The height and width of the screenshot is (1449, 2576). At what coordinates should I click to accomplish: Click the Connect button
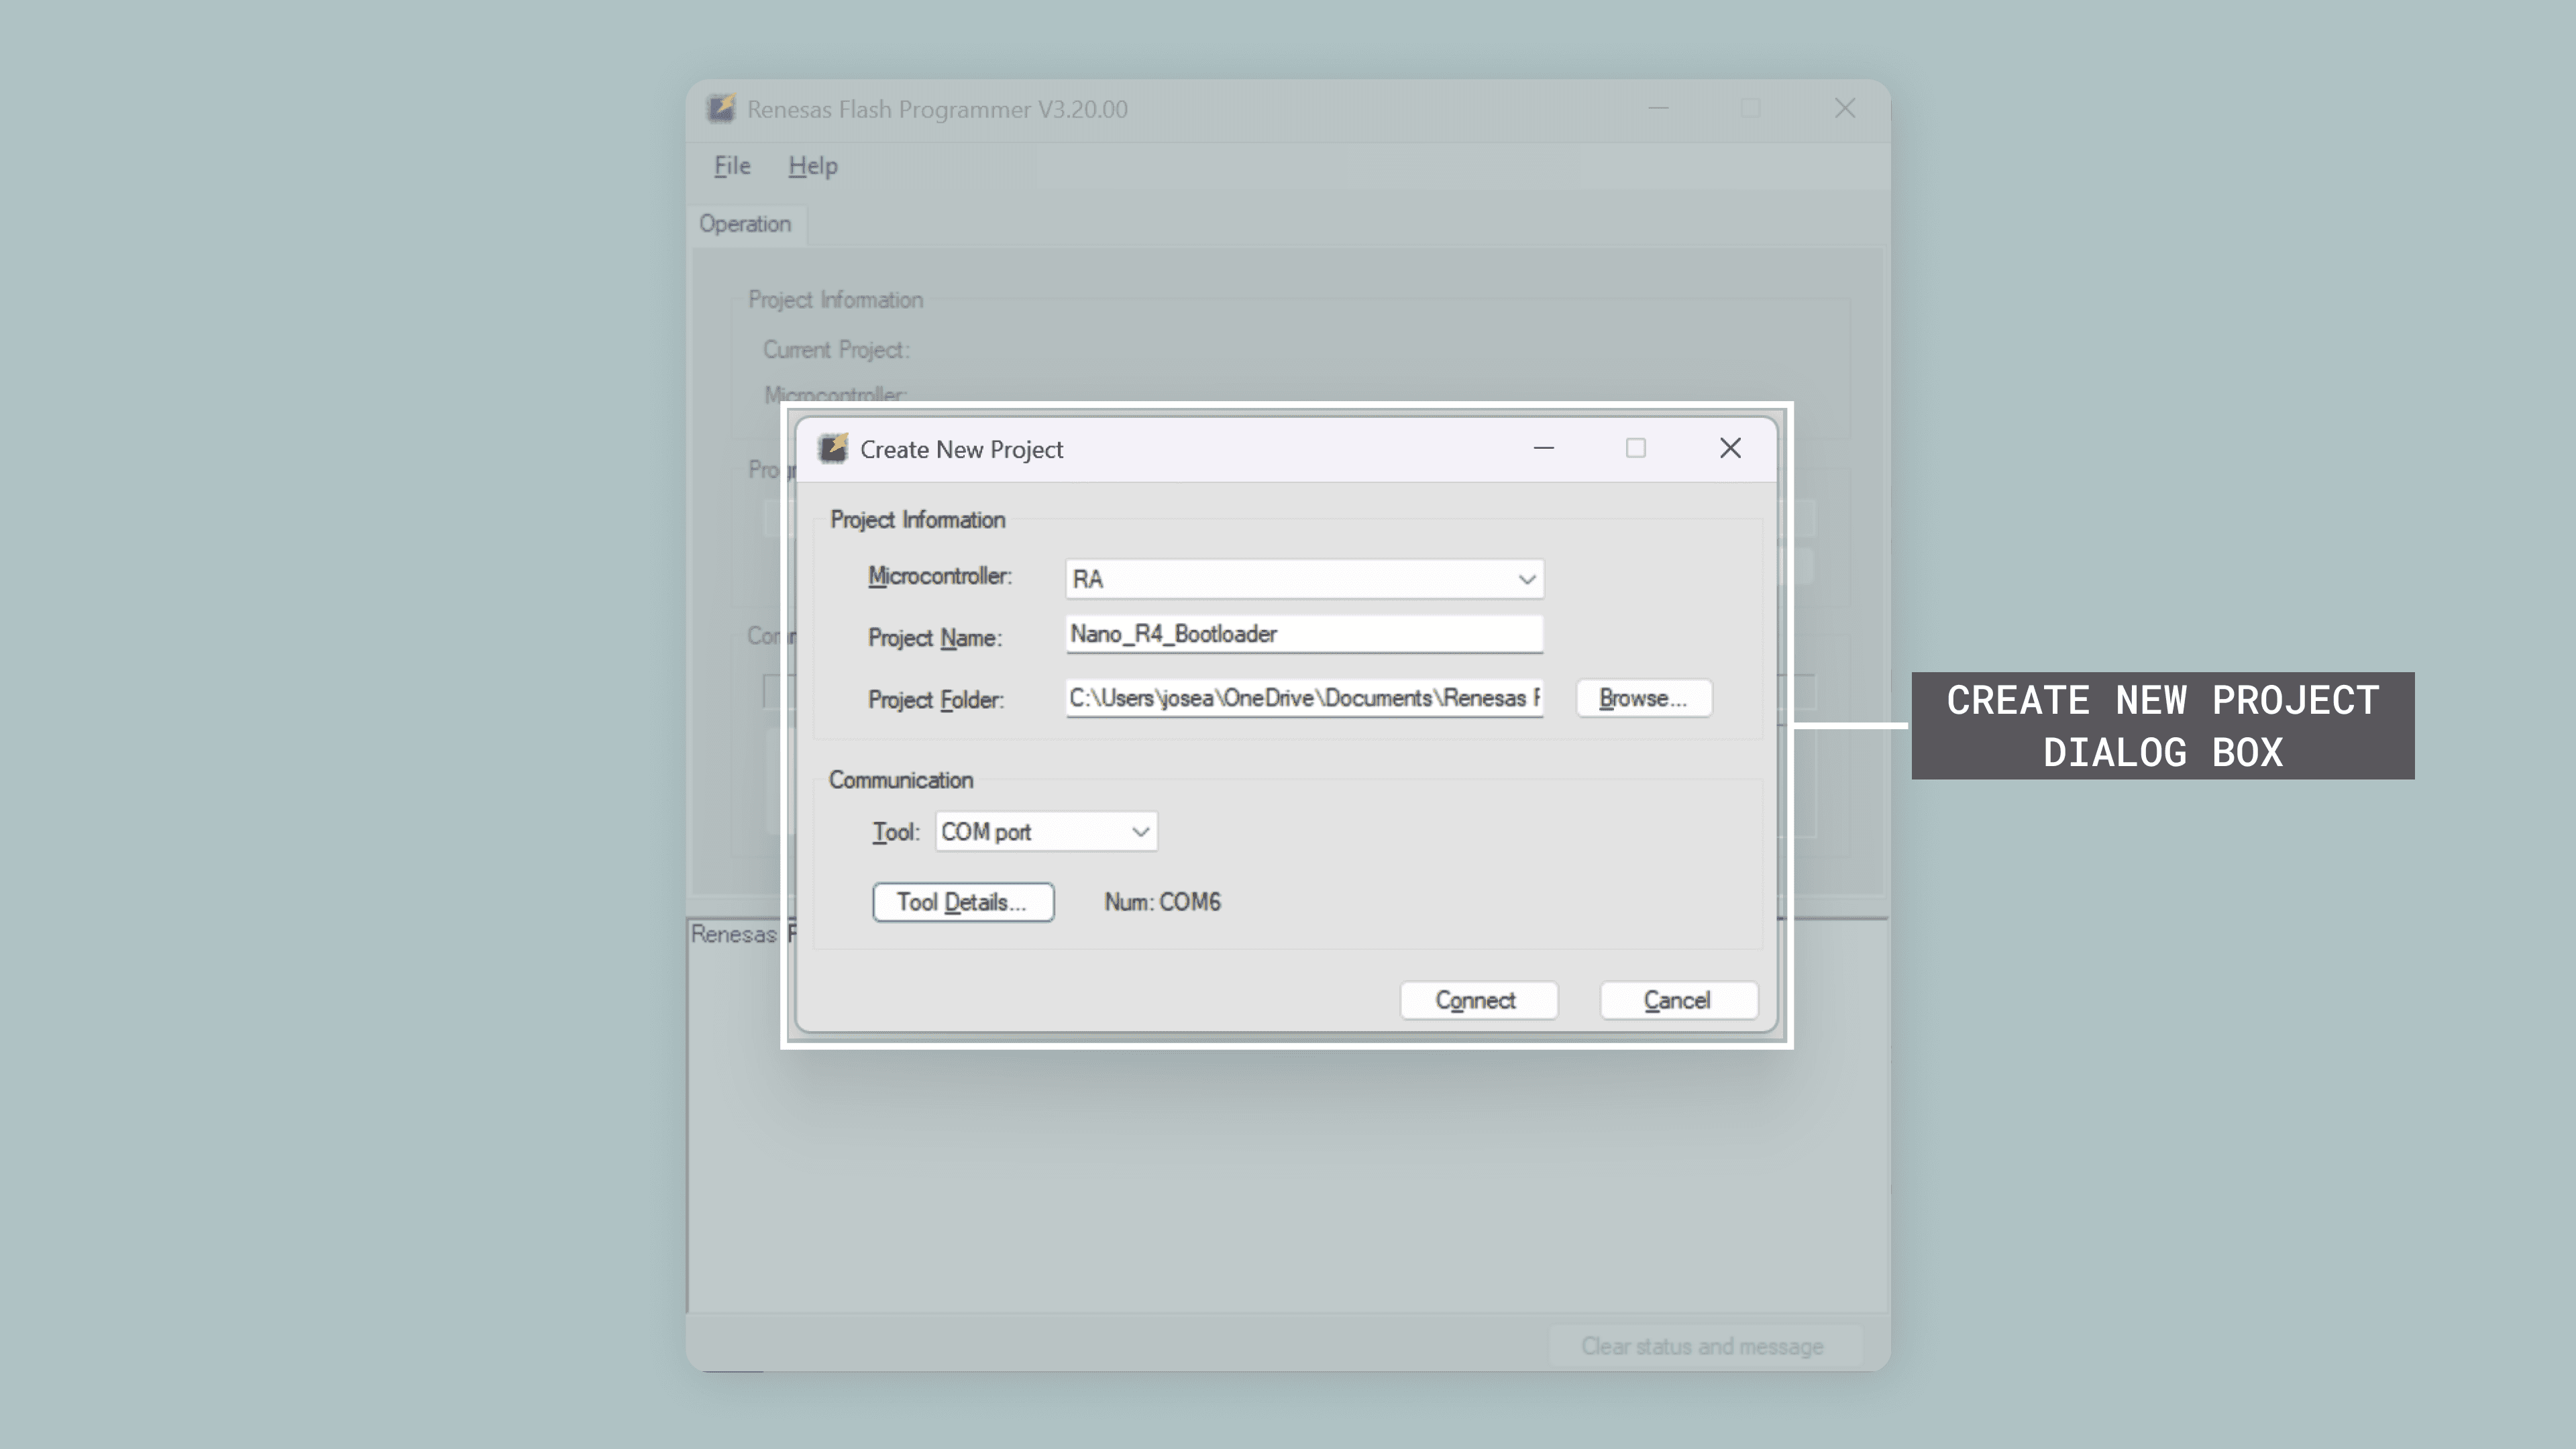coord(1478,1000)
